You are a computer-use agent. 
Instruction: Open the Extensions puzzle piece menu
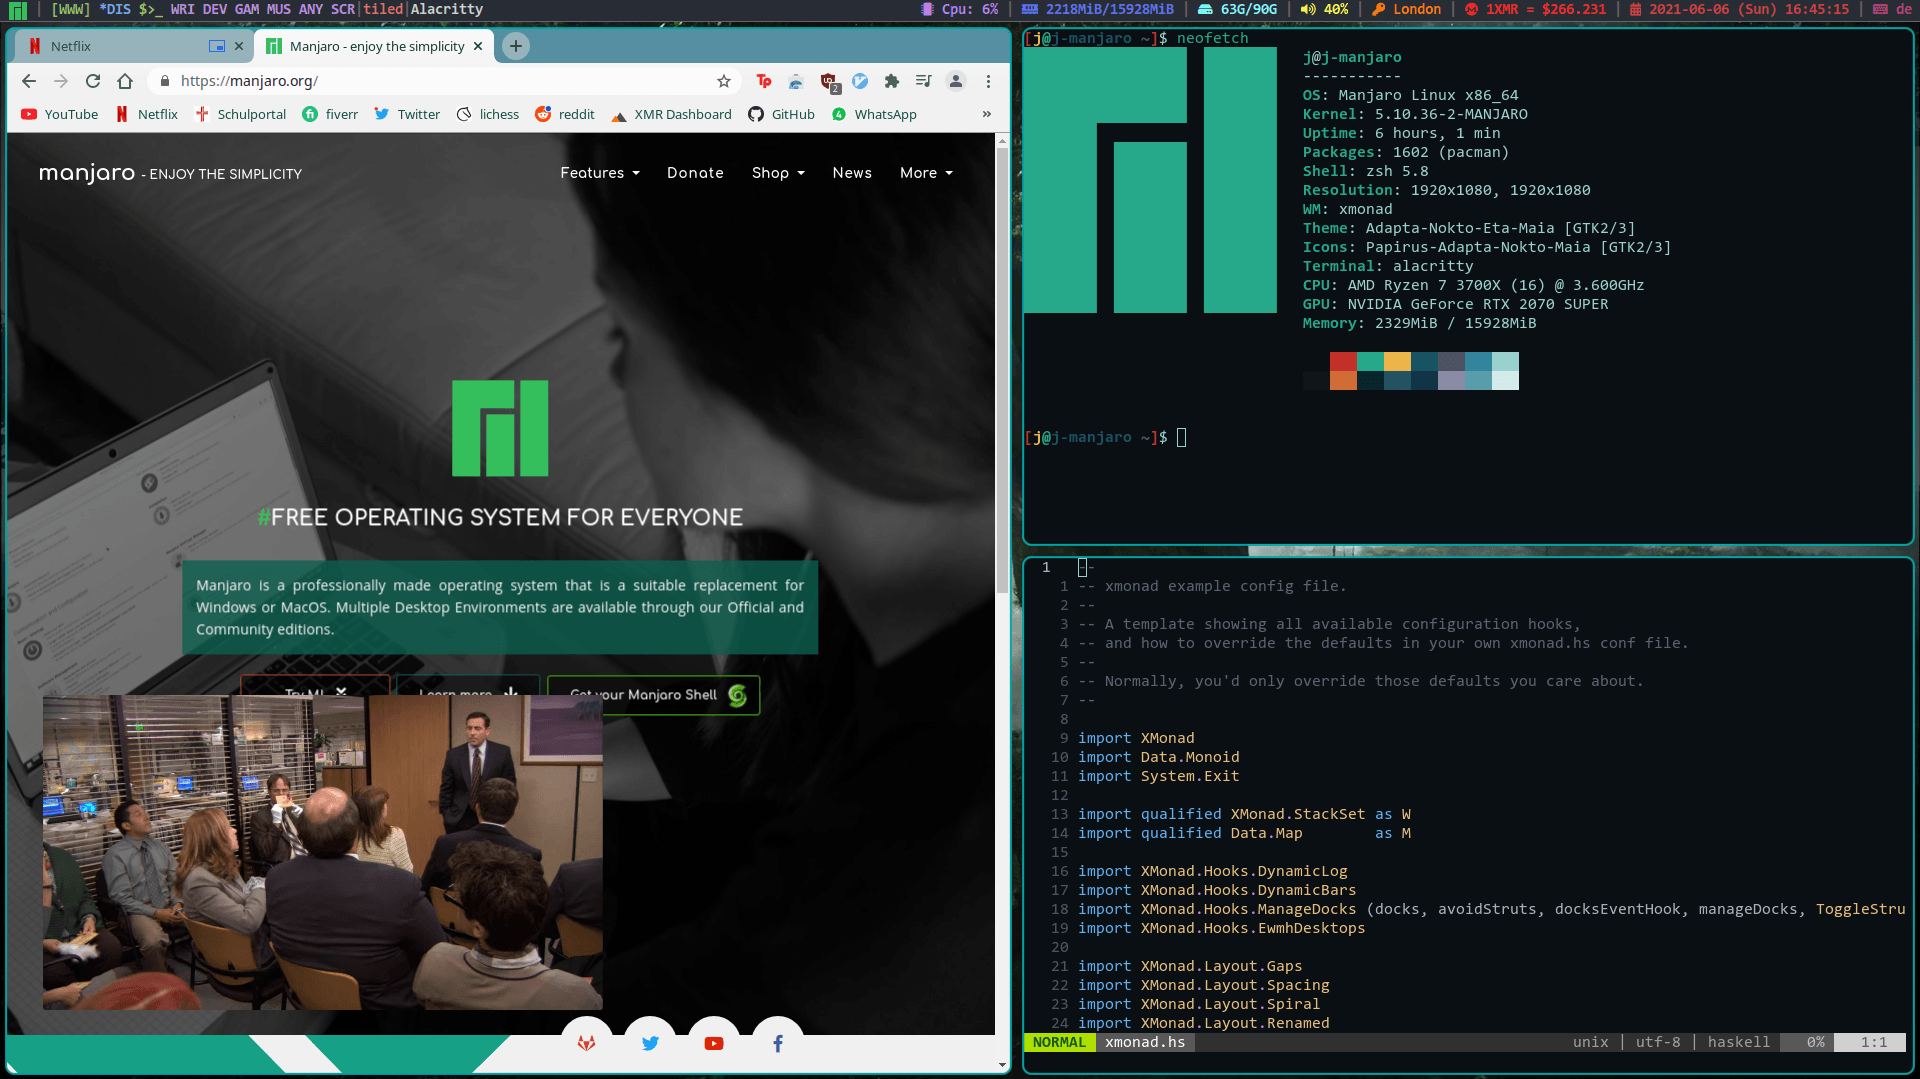click(892, 81)
